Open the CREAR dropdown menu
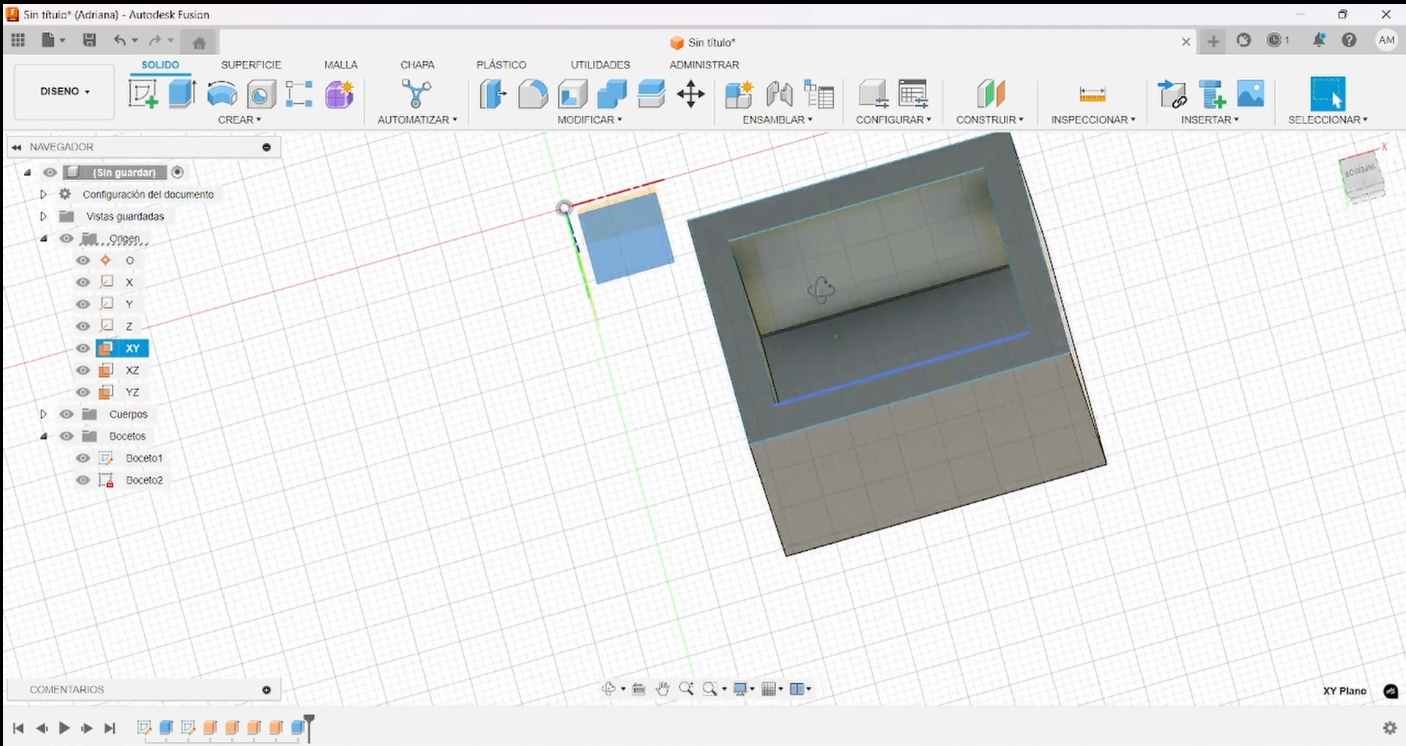 (x=239, y=120)
